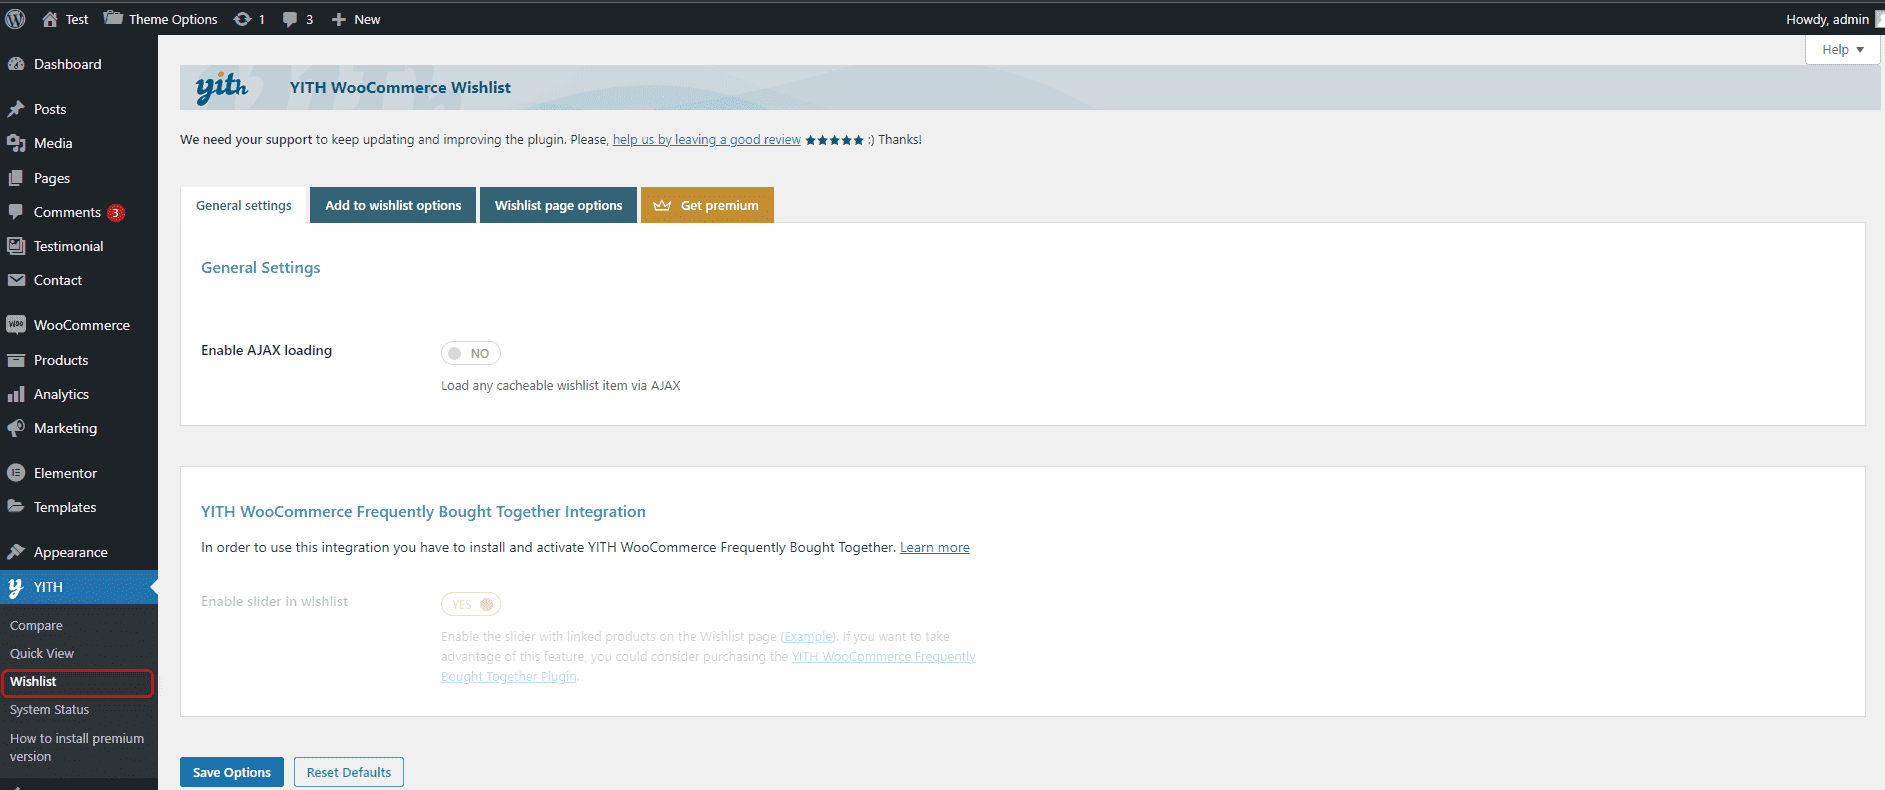Click the YITH logo in header
Viewport: 1885px width, 790px height.
tap(221, 88)
